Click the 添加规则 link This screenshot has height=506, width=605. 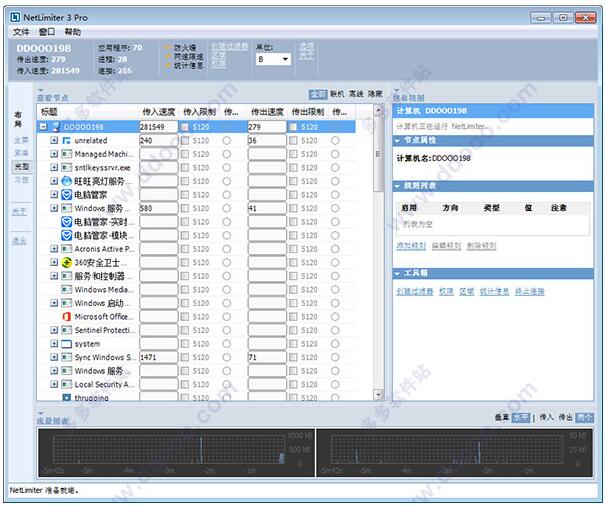pos(411,245)
